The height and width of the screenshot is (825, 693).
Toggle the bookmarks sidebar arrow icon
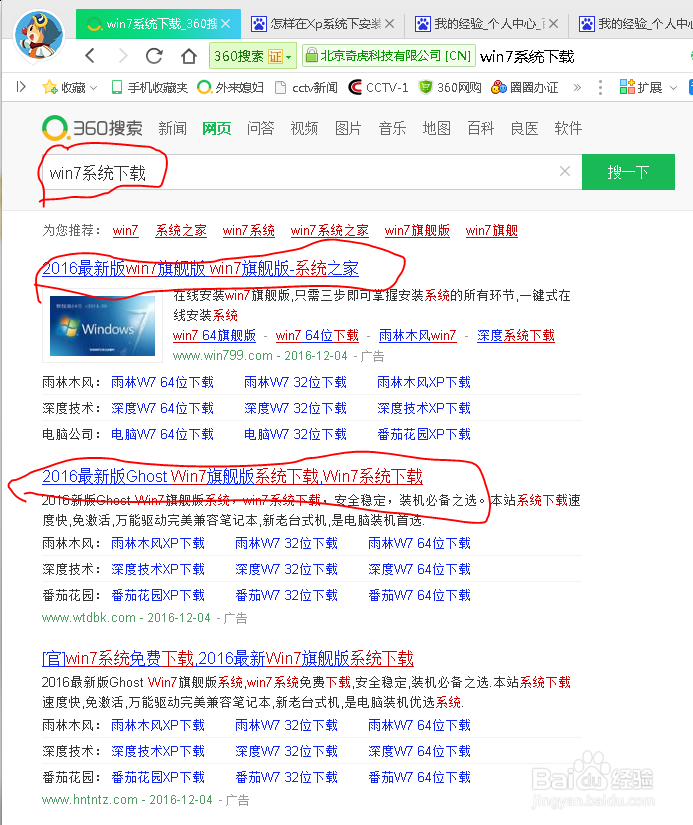21,87
